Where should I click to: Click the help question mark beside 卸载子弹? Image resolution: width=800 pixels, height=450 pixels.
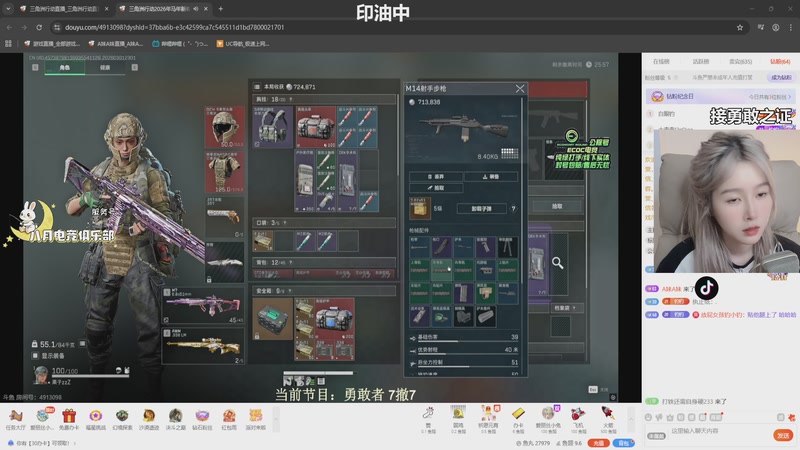tap(513, 209)
